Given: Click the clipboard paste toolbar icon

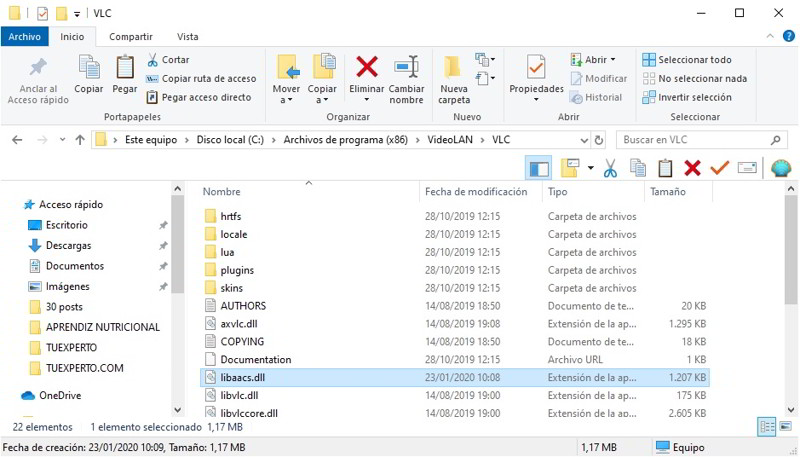Looking at the screenshot, I should (665, 168).
